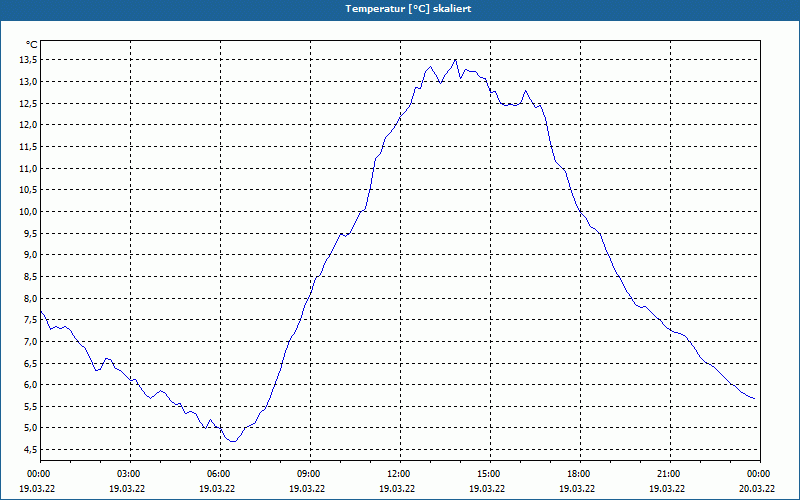The height and width of the screenshot is (500, 800).
Task: Click the '12:00' x-axis time label
Action: 397,474
